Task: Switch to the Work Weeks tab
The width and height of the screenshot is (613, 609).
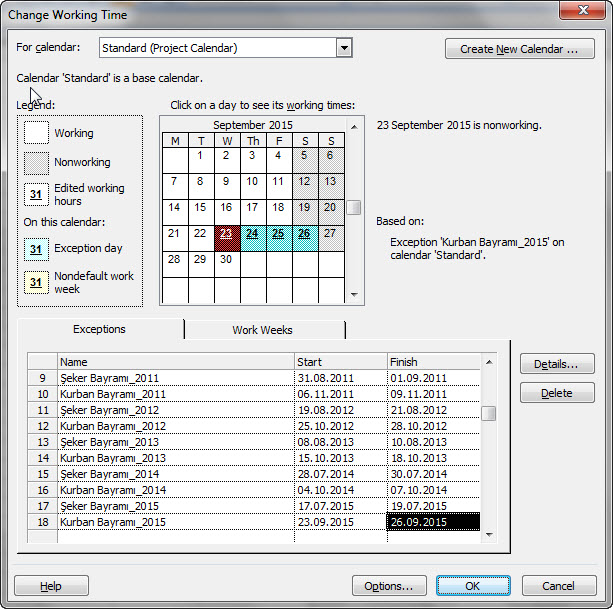Action: [262, 330]
